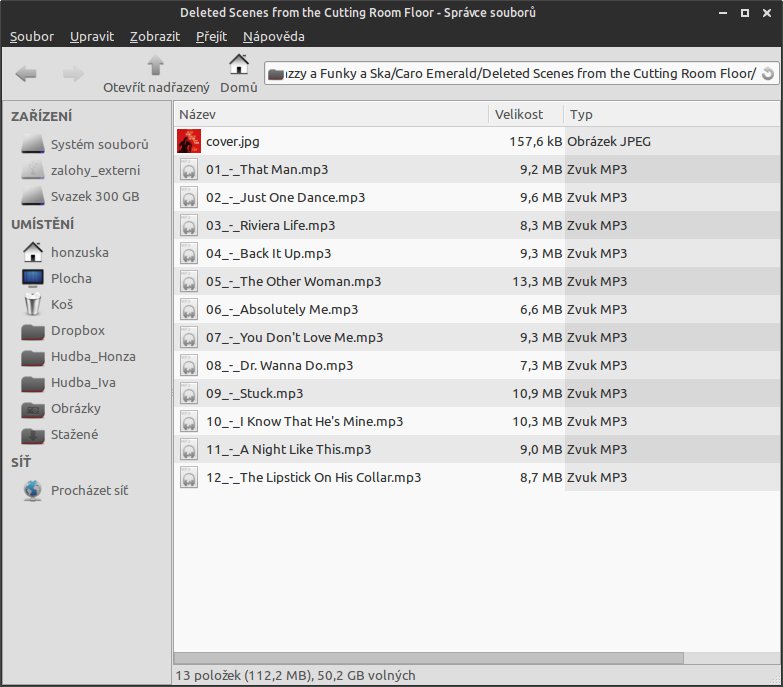Go back with the left arrow icon

(26, 74)
